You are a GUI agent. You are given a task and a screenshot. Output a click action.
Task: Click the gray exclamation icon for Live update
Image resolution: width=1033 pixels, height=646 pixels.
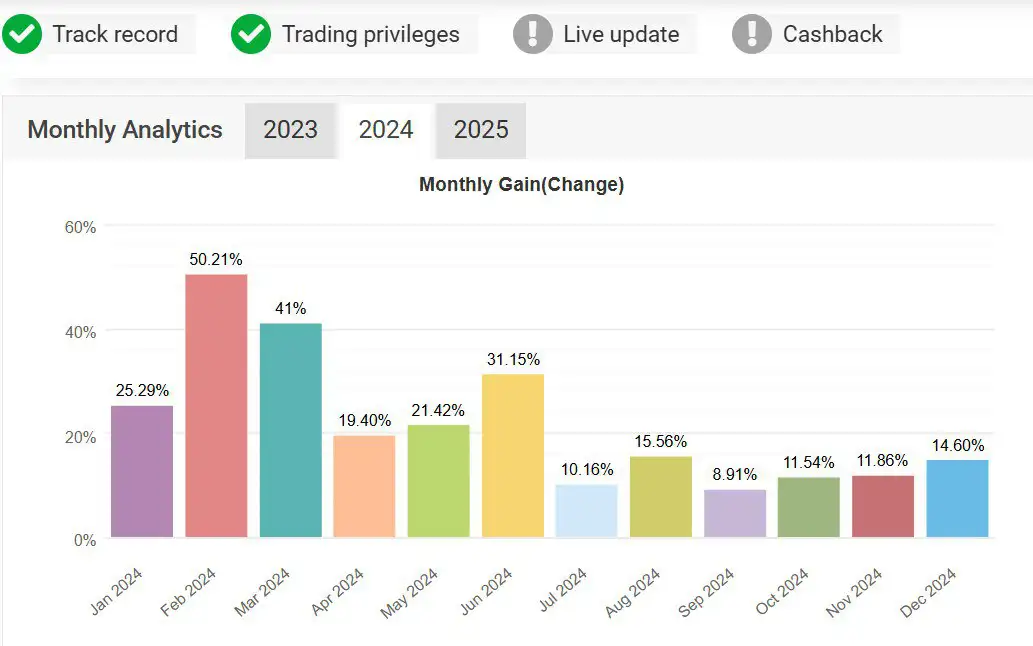click(533, 34)
